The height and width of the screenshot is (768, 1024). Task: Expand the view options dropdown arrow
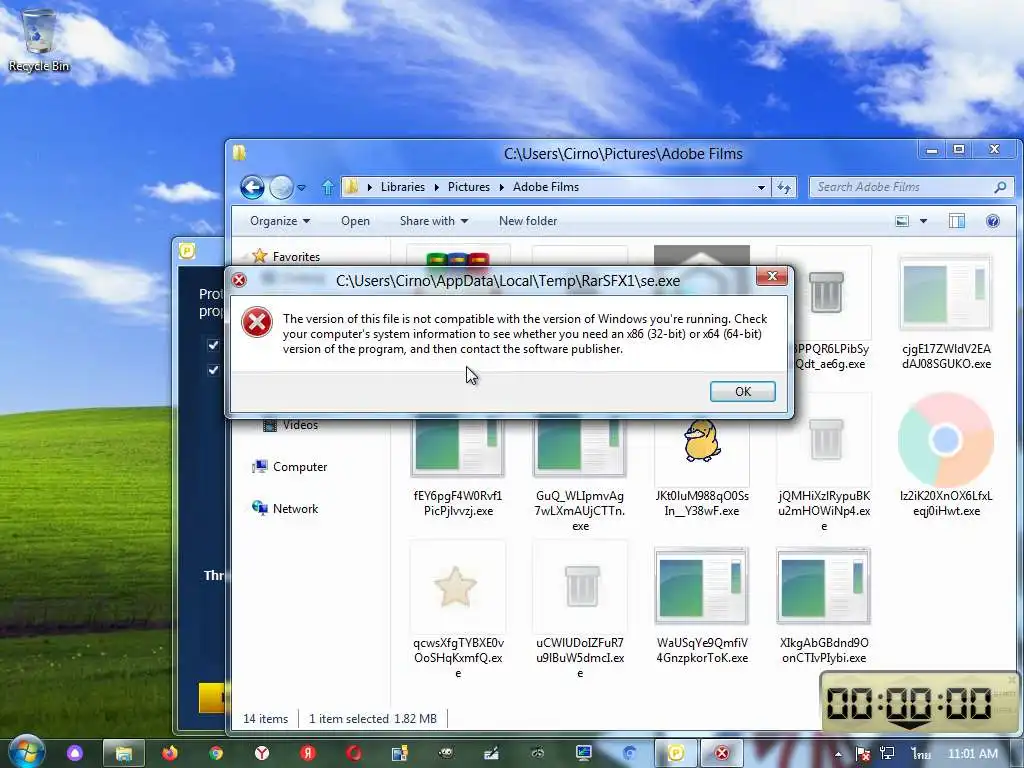point(923,221)
